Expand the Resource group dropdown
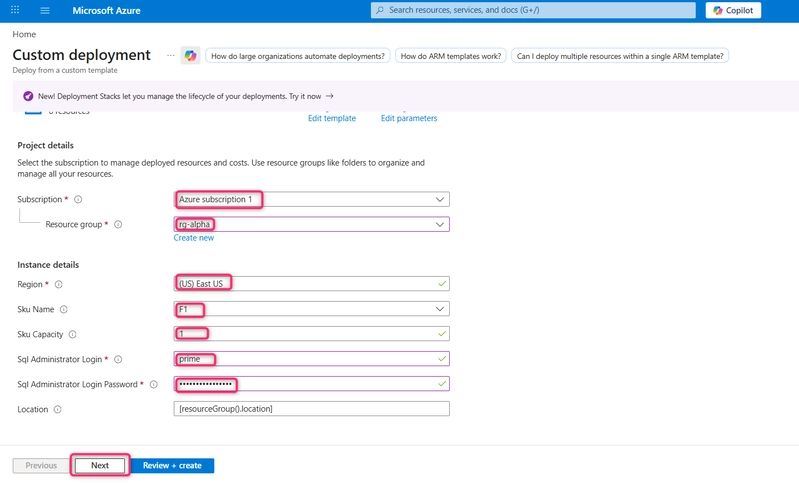Screen dimensions: 799x485 (311, 224)
